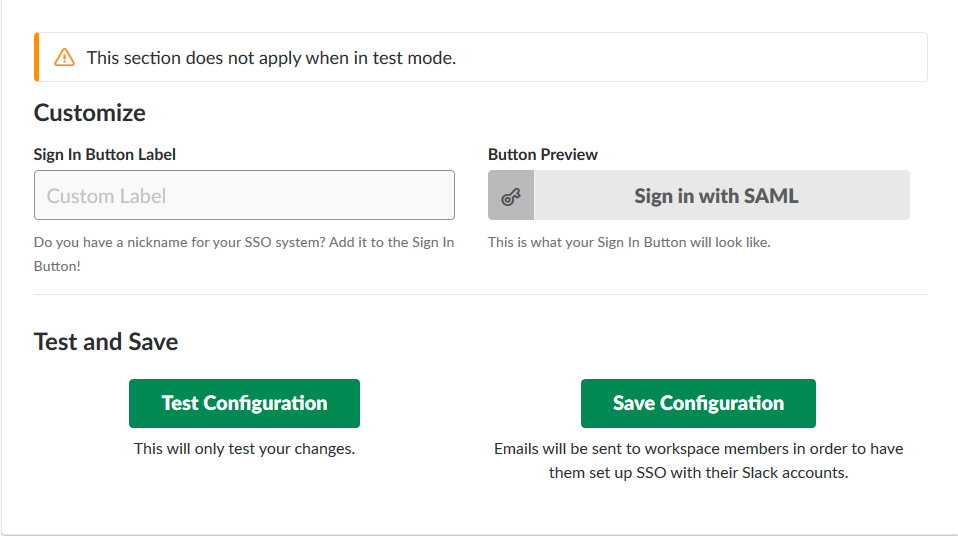Click the orange accent stripe on warning banner
Viewport: 958px width, 536px height.
(x=37, y=57)
